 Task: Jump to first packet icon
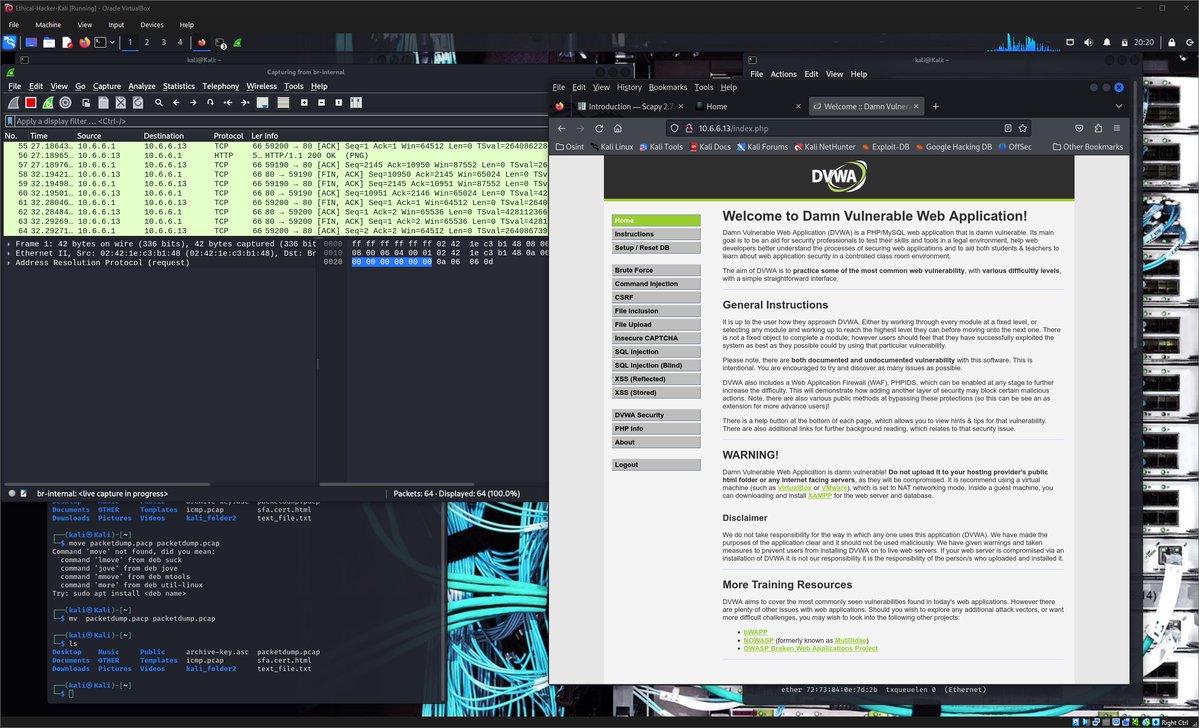(x=228, y=102)
